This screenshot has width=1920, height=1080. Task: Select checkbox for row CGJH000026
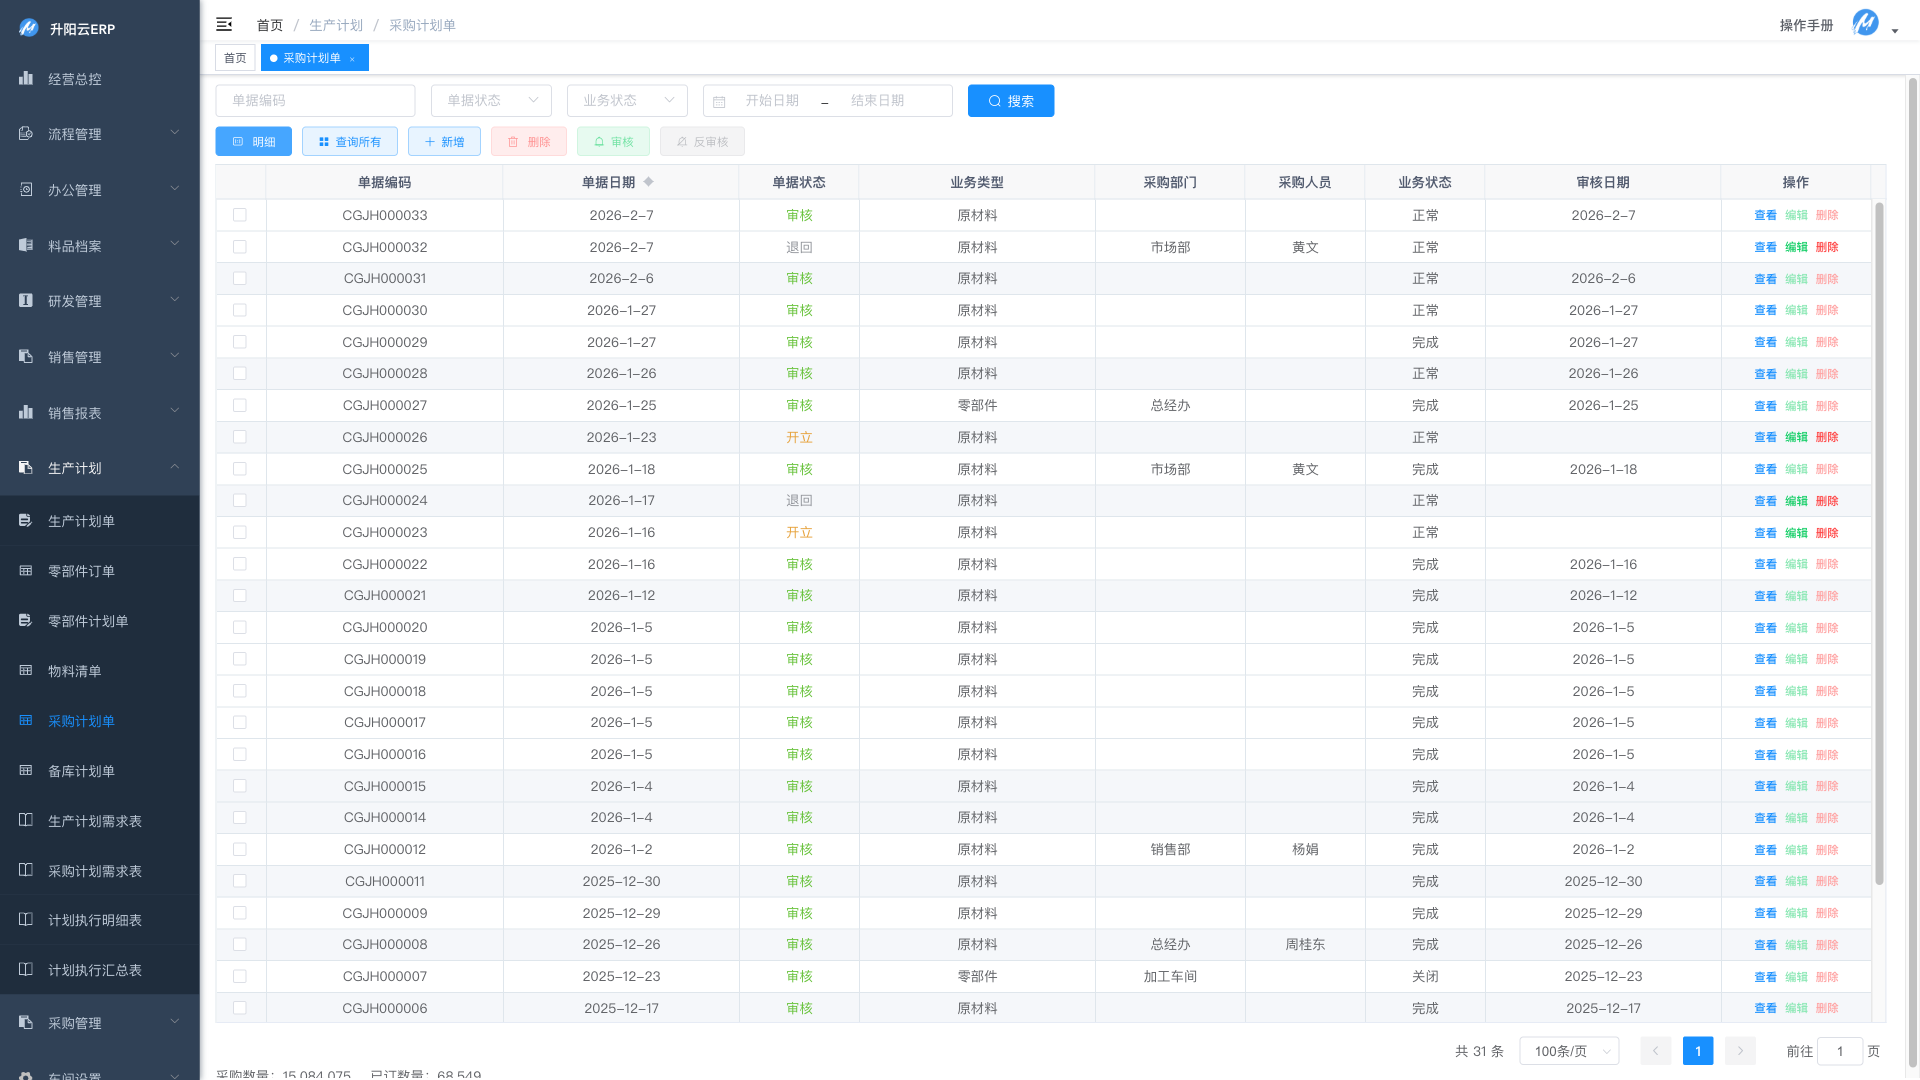(x=240, y=437)
